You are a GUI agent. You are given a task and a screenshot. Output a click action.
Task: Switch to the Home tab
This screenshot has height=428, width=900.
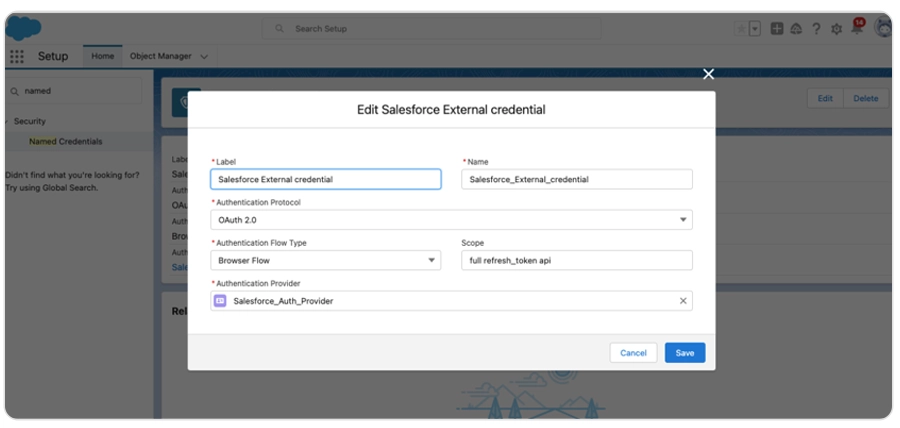click(x=103, y=57)
